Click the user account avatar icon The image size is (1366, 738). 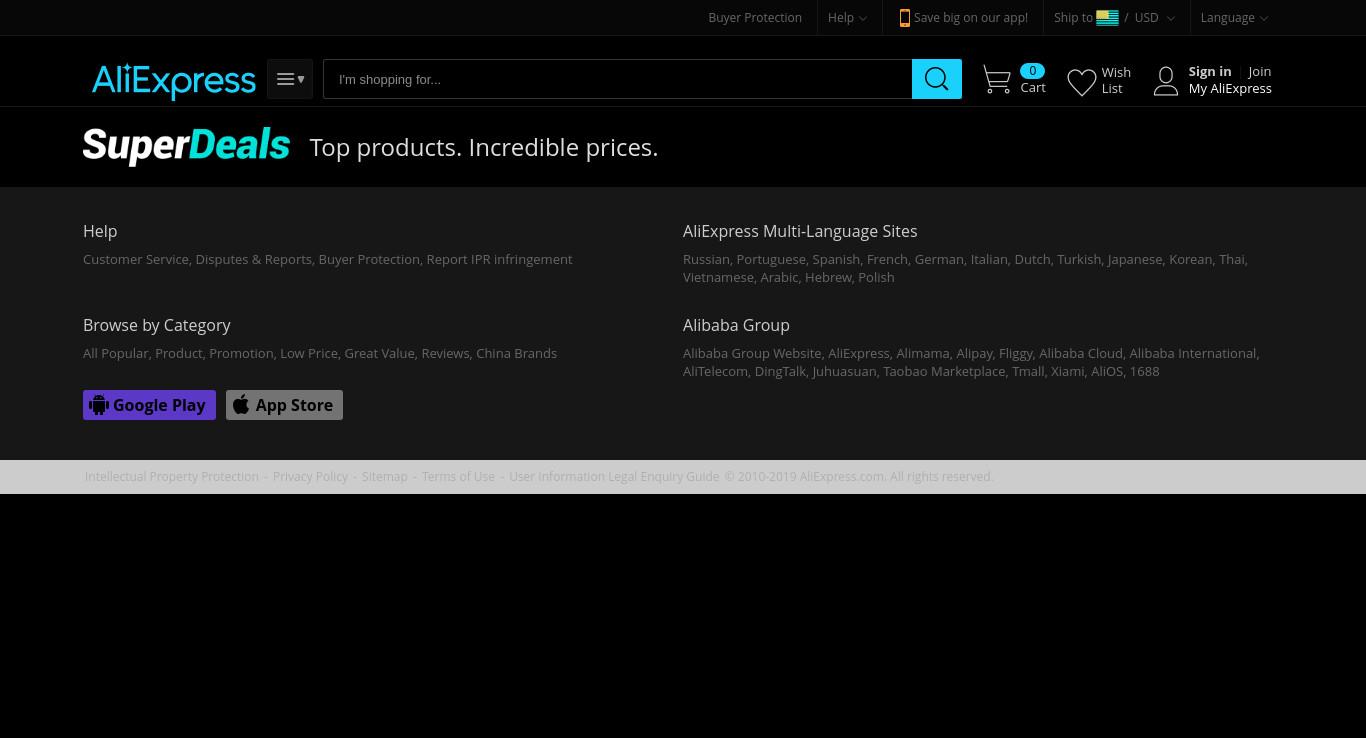pyautogui.click(x=1165, y=81)
